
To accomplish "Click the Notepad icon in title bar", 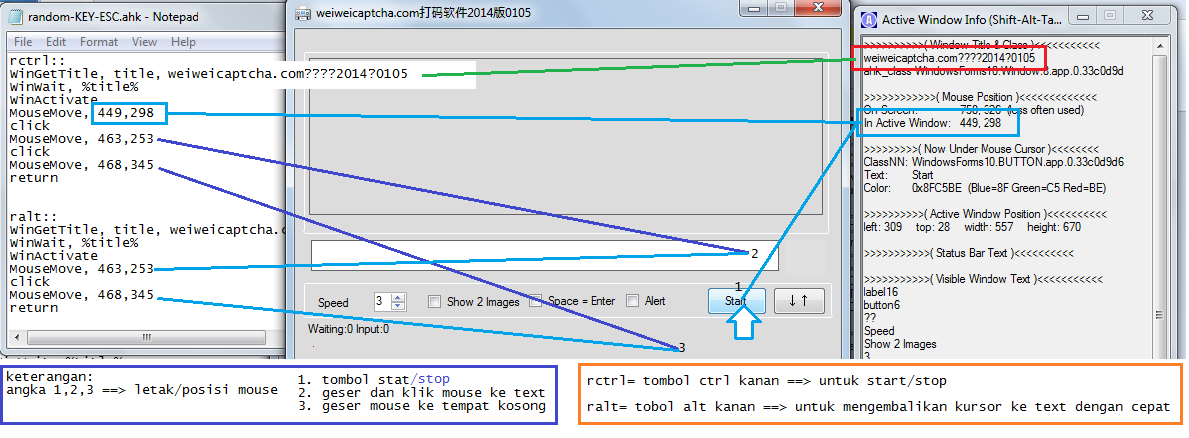I will pos(14,18).
